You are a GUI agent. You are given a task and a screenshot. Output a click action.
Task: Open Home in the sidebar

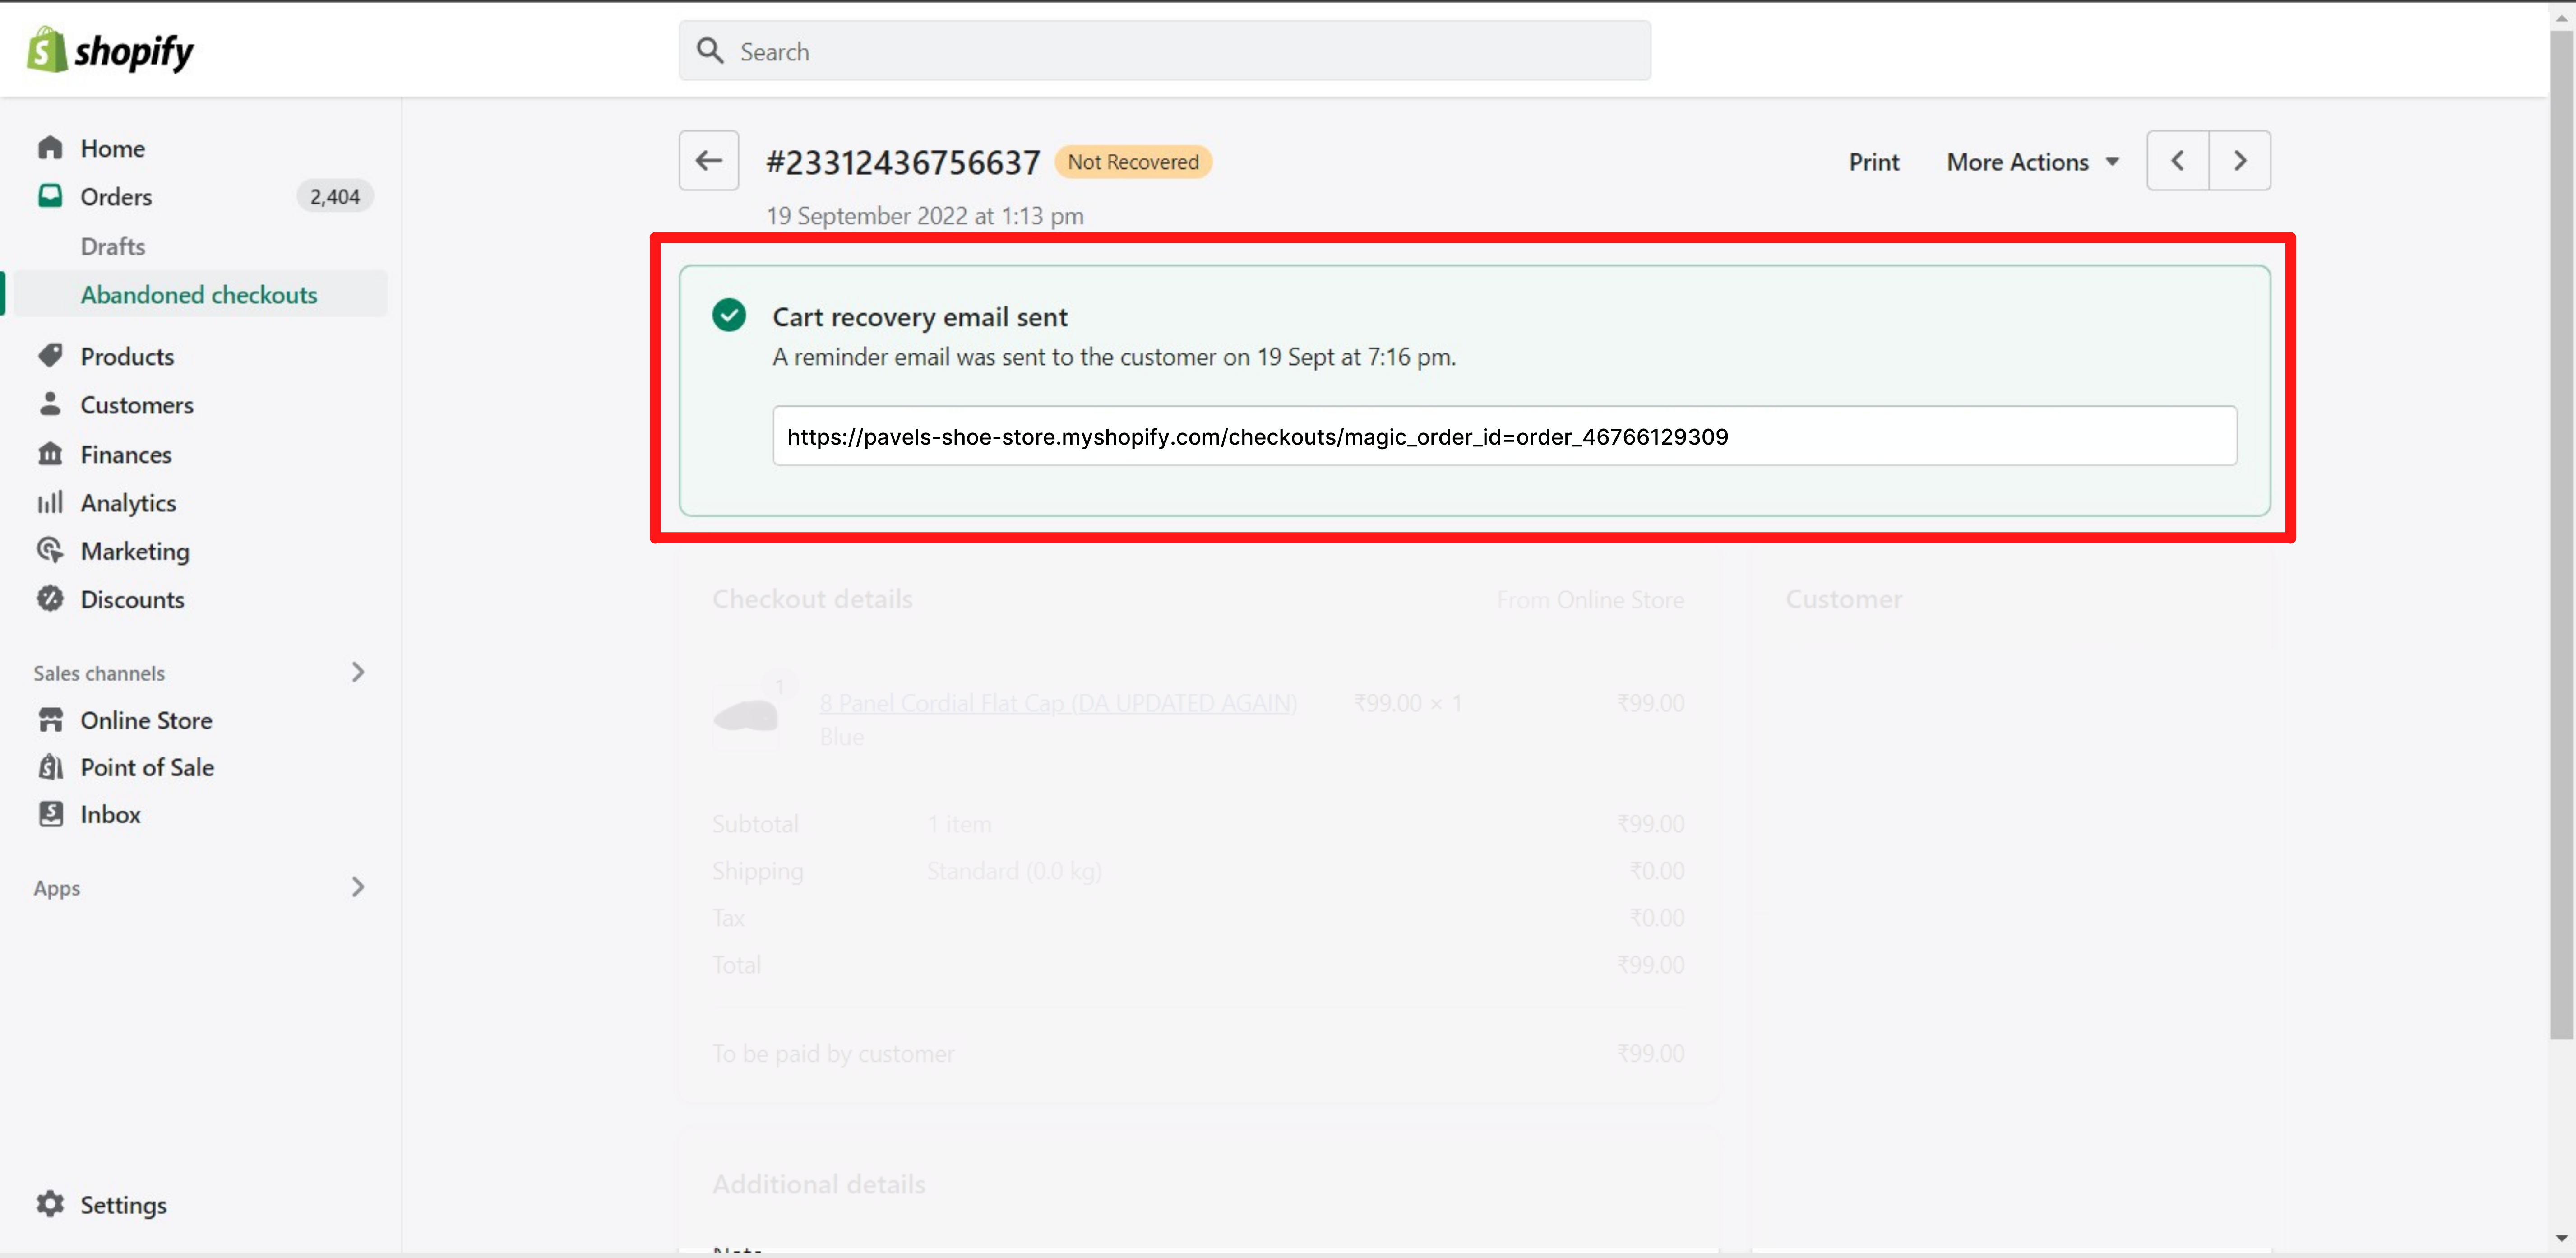click(x=113, y=148)
